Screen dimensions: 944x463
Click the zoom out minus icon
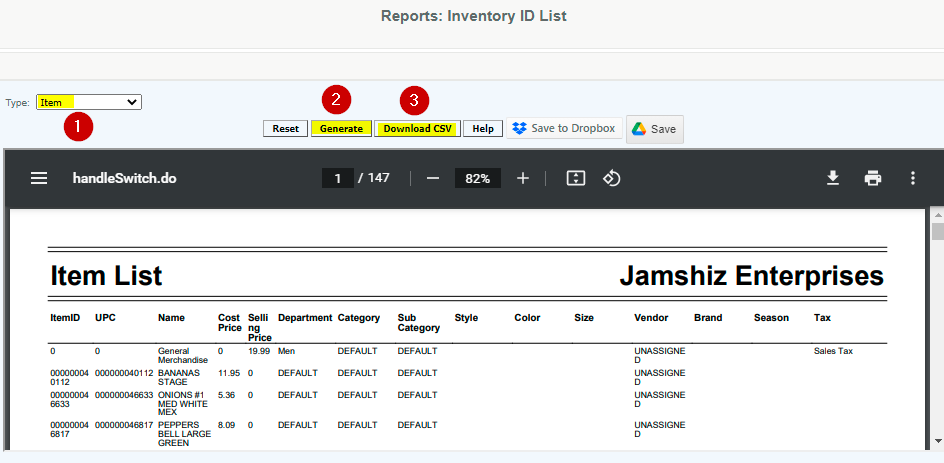click(433, 178)
